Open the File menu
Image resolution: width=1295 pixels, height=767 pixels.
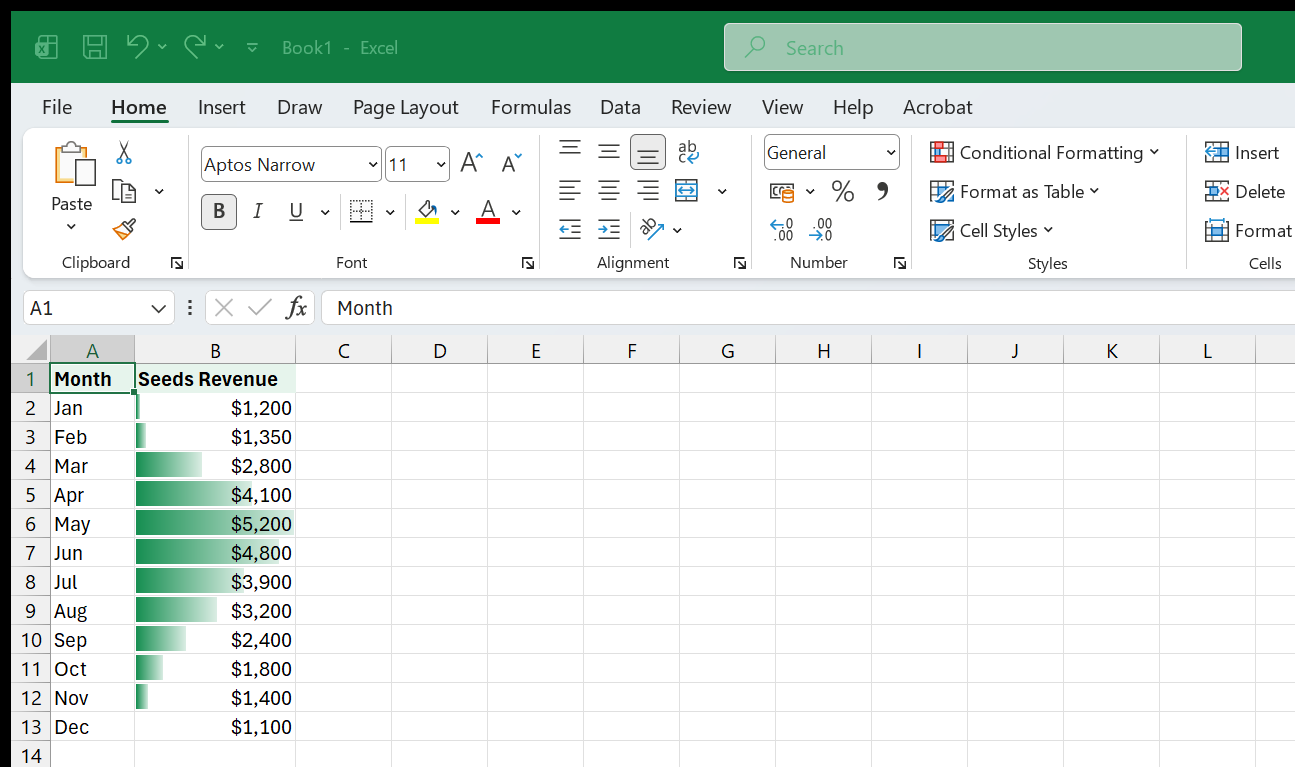57,107
